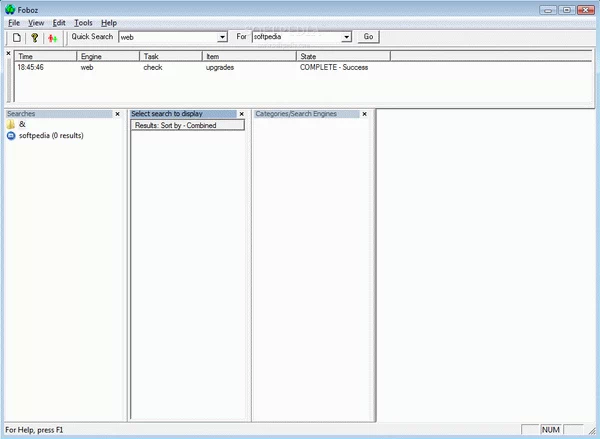
Task: Click the Go button
Action: click(x=368, y=37)
